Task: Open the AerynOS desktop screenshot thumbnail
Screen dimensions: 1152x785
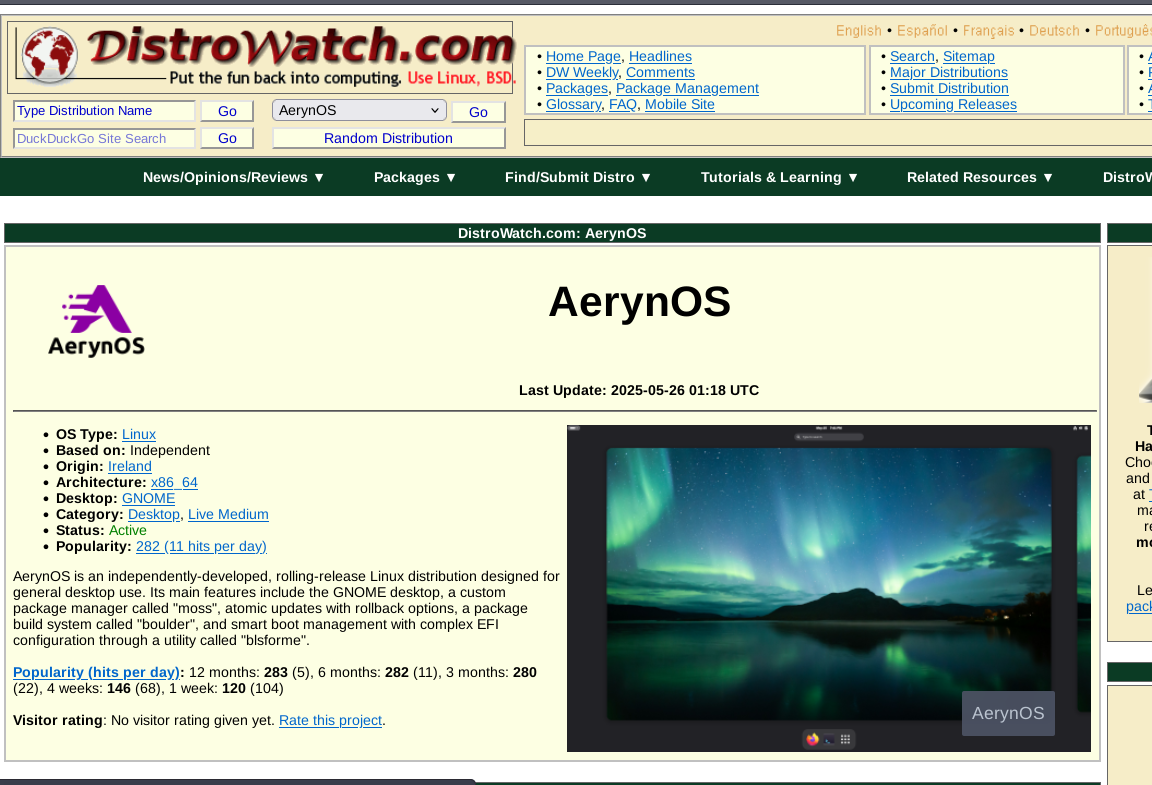Action: tap(828, 588)
